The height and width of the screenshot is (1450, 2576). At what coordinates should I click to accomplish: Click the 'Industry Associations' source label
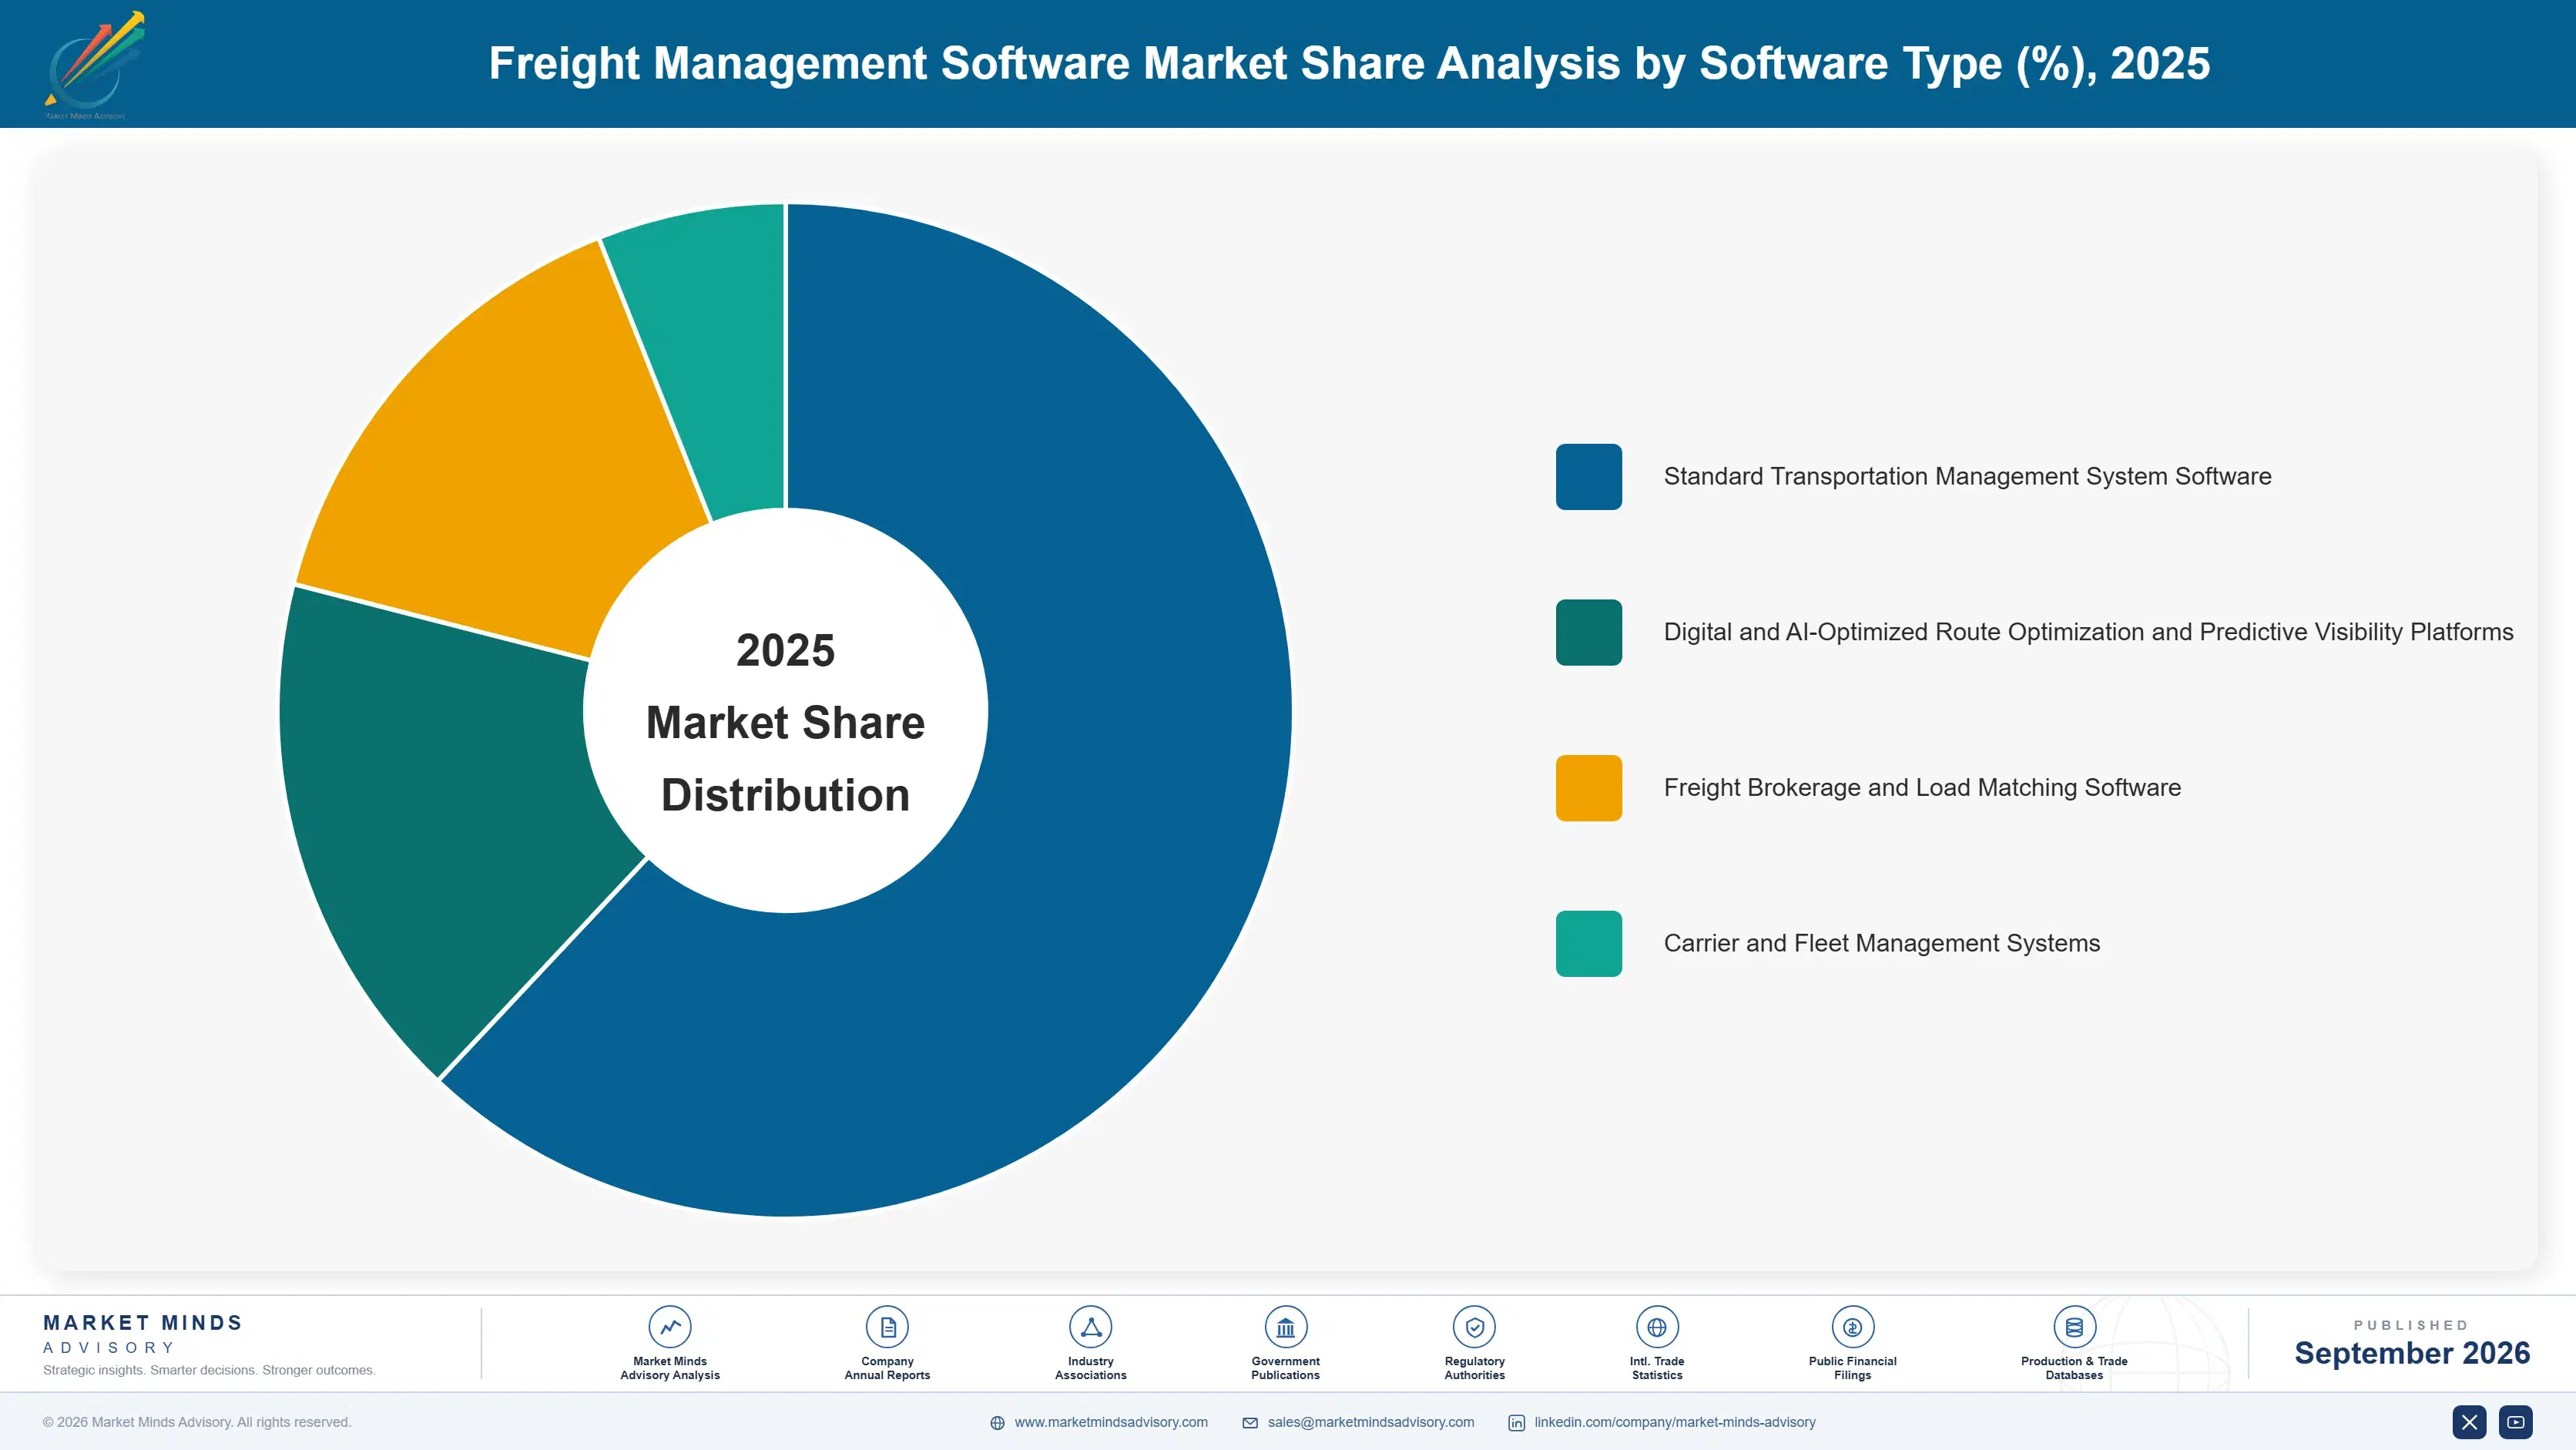tap(1091, 1368)
